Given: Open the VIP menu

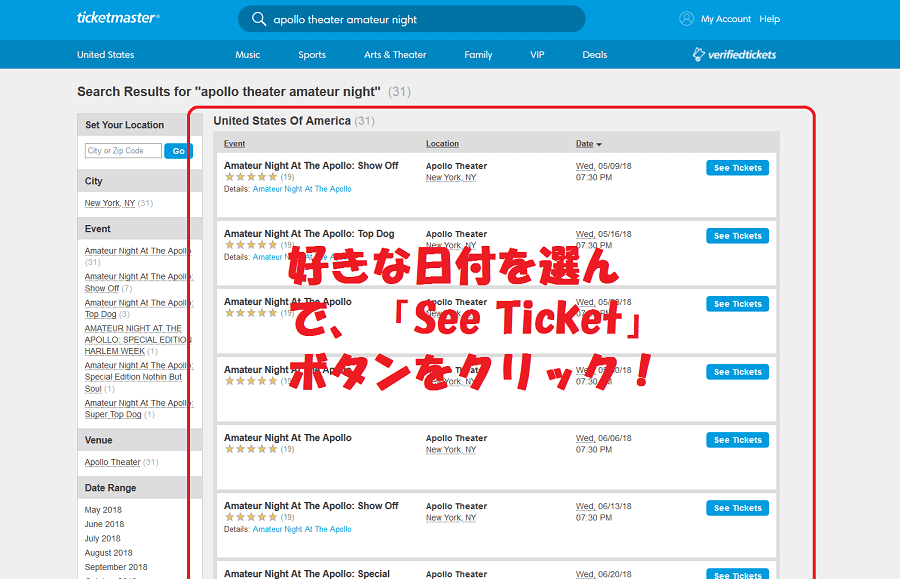Looking at the screenshot, I should pos(537,55).
